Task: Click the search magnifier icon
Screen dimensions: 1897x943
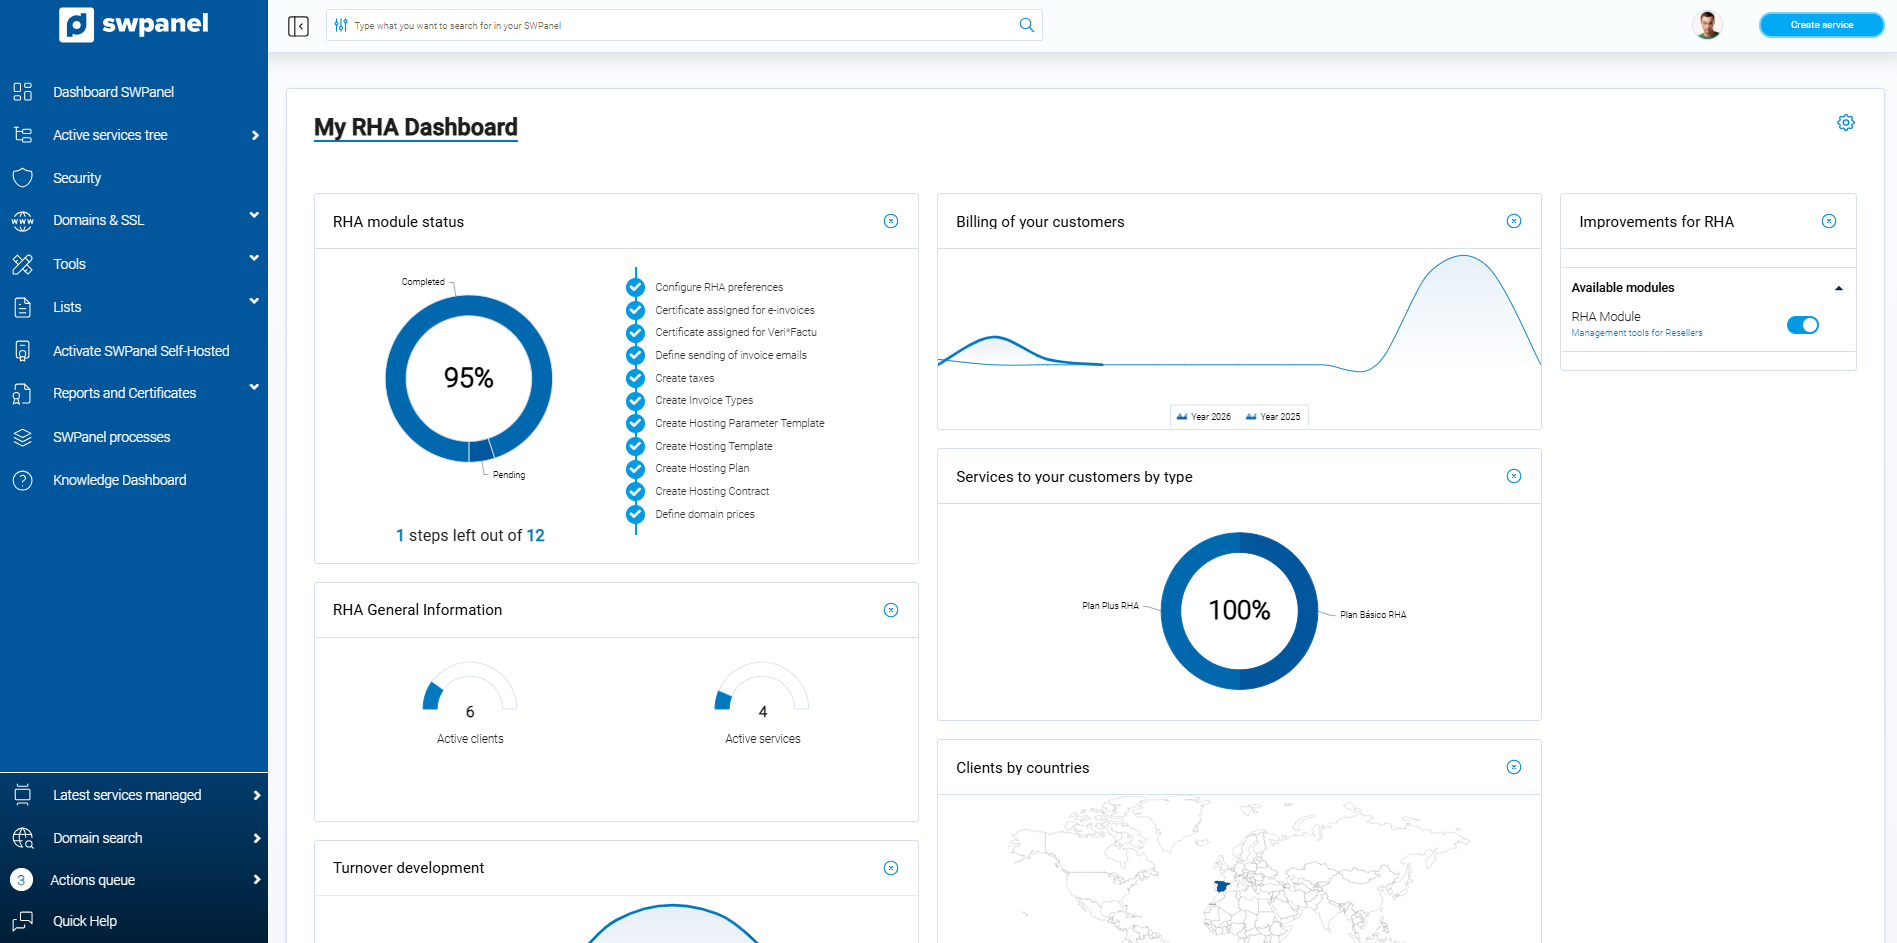Action: tap(1026, 25)
